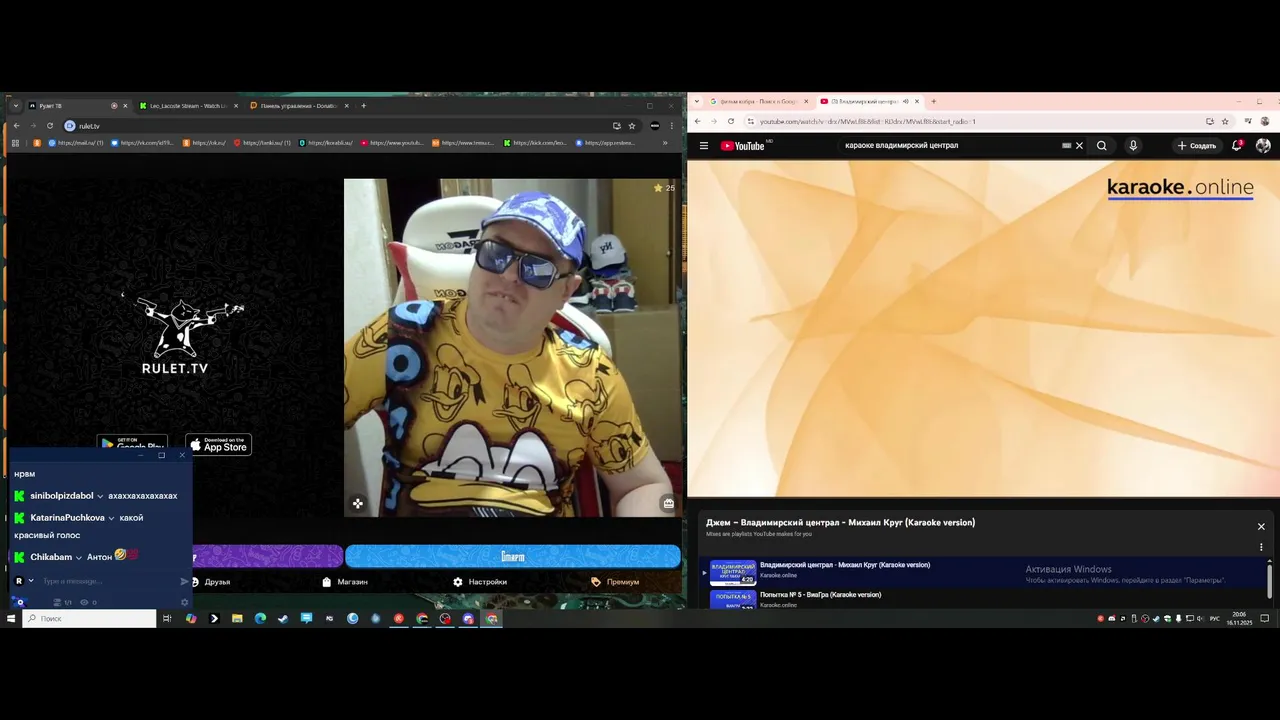Click the YouTube logo
1280x720 pixels.
click(743, 146)
